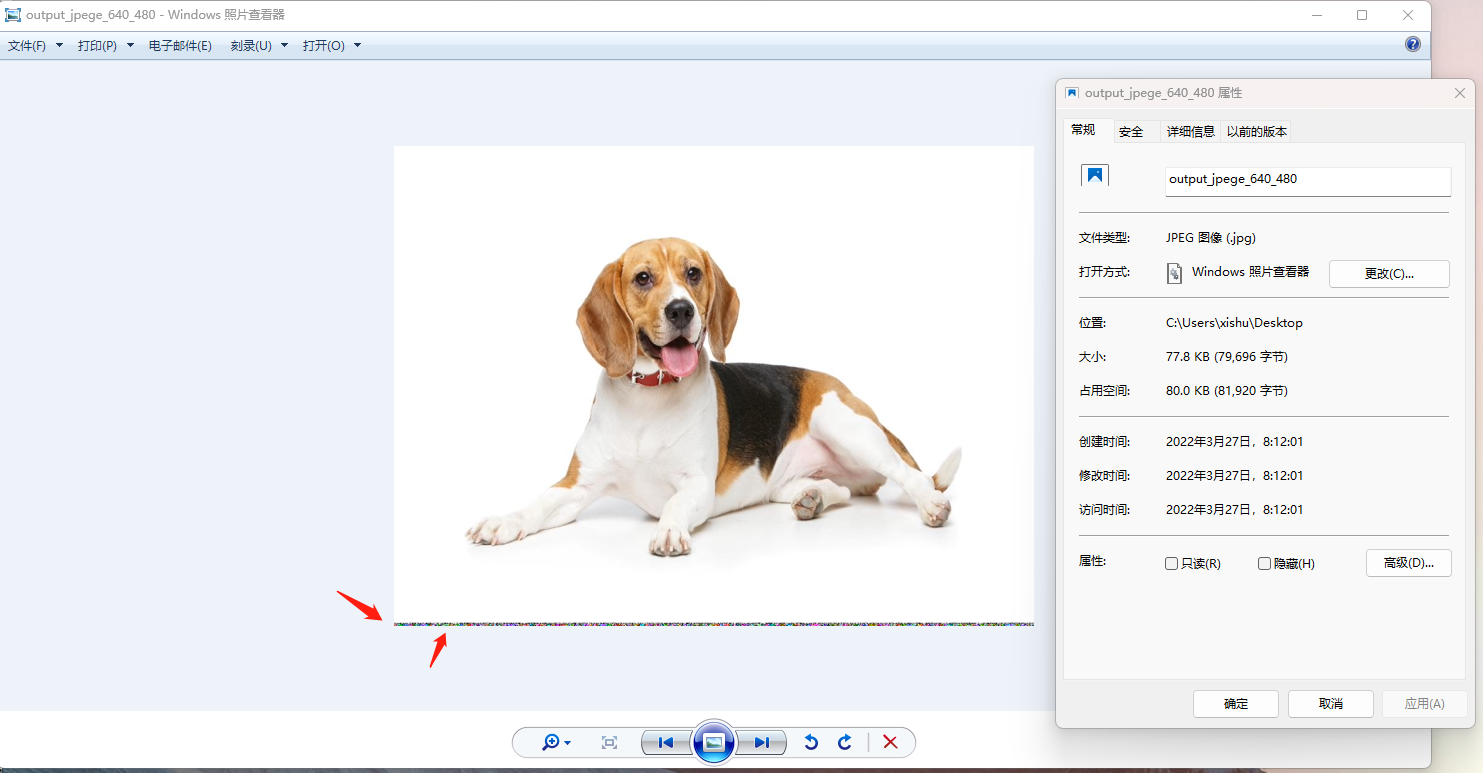Minimize the Photo Viewer window
The image size is (1483, 773).
(x=1316, y=15)
